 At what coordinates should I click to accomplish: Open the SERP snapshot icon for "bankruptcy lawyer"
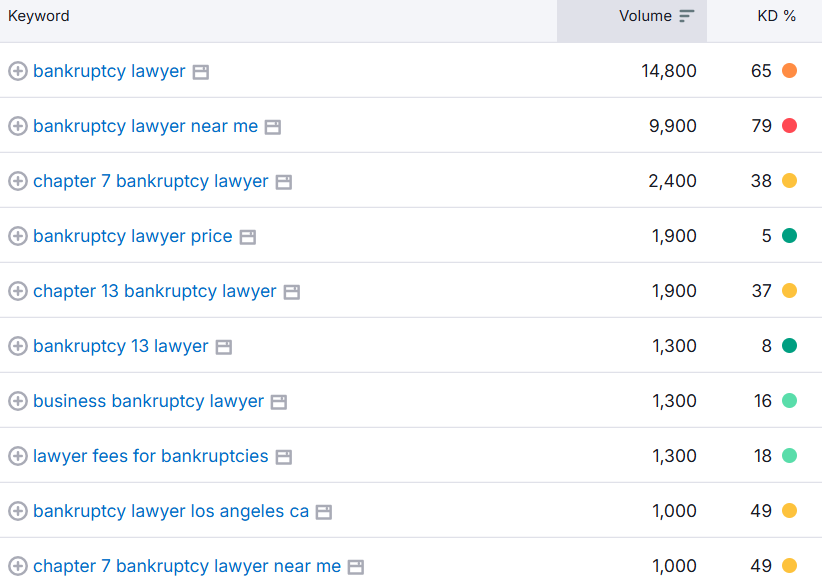(x=201, y=71)
